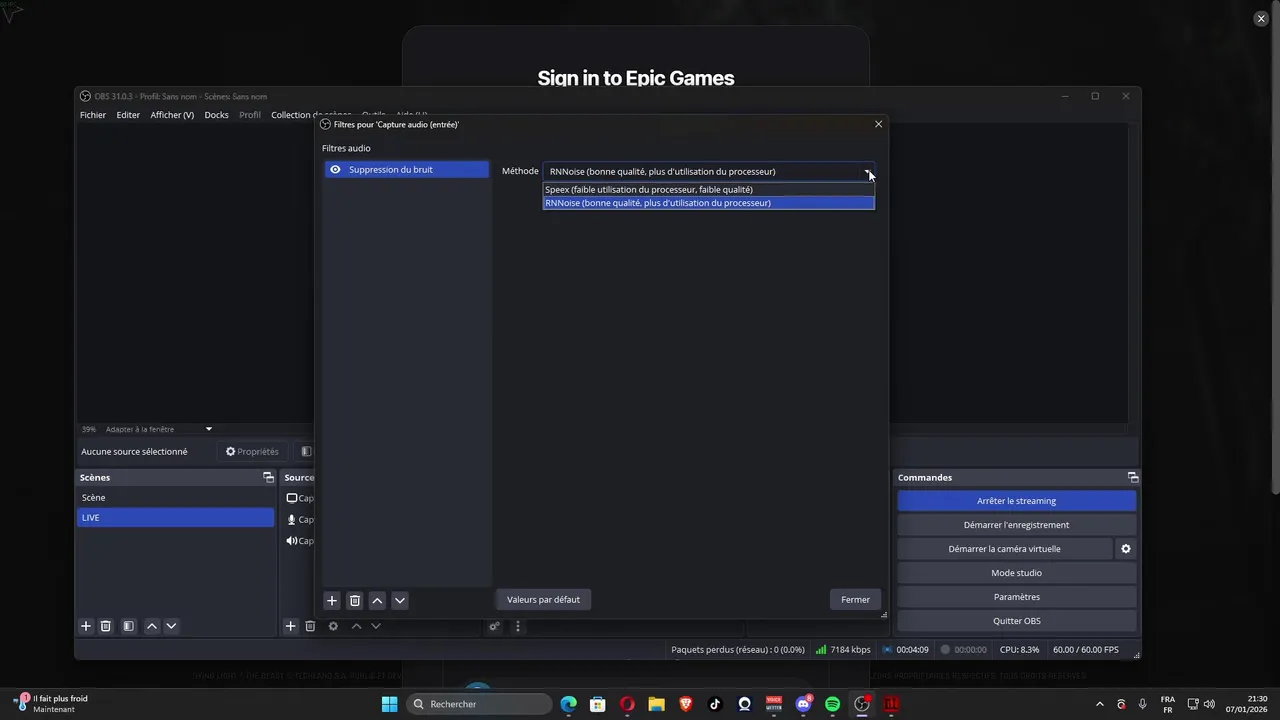Toggle visibility of Suppression du bruit filter
The width and height of the screenshot is (1280, 720).
[335, 170]
